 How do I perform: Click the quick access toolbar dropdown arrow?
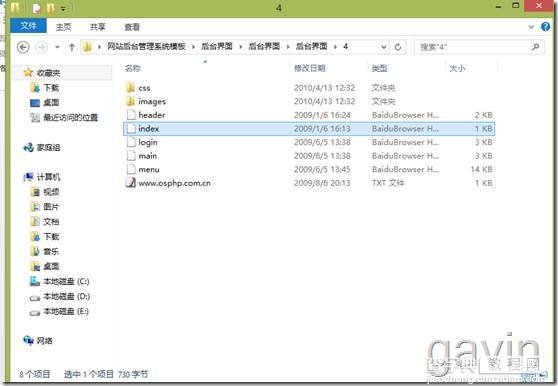[63, 9]
